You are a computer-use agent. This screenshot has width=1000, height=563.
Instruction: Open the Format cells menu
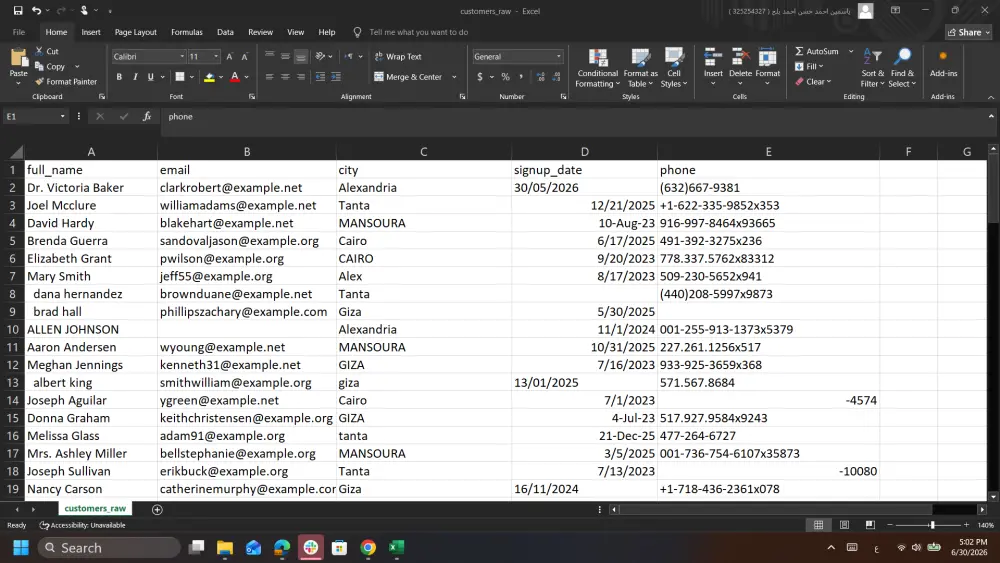(767, 66)
